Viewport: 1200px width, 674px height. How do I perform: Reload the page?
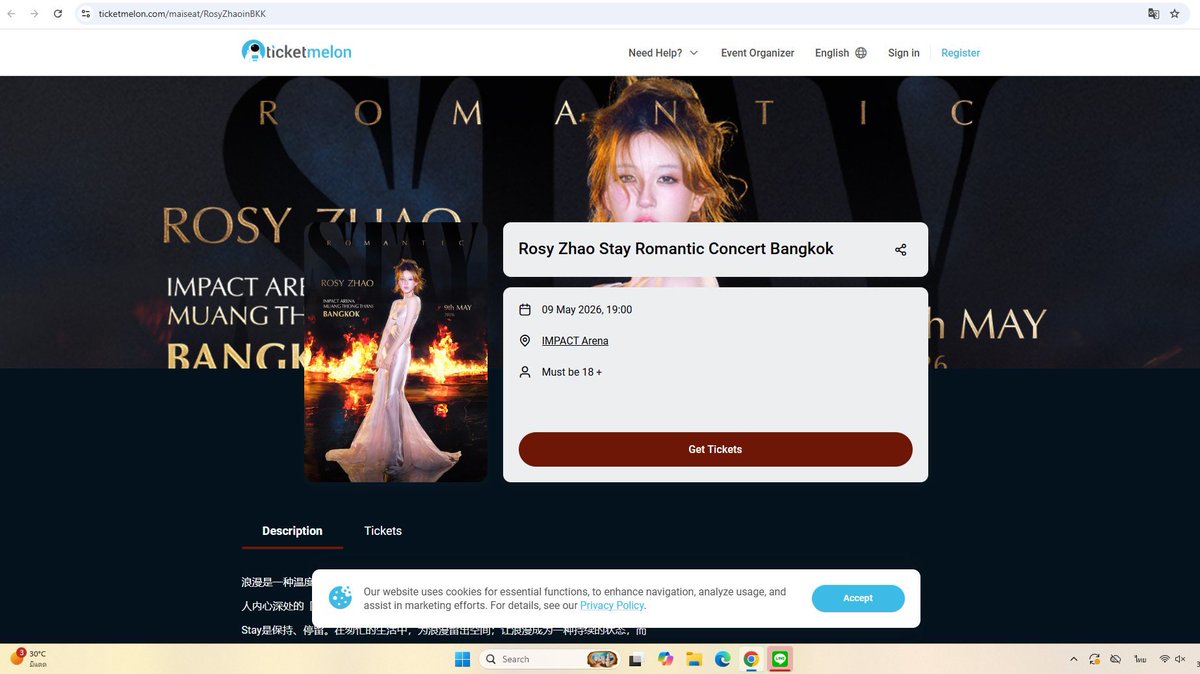pos(57,14)
